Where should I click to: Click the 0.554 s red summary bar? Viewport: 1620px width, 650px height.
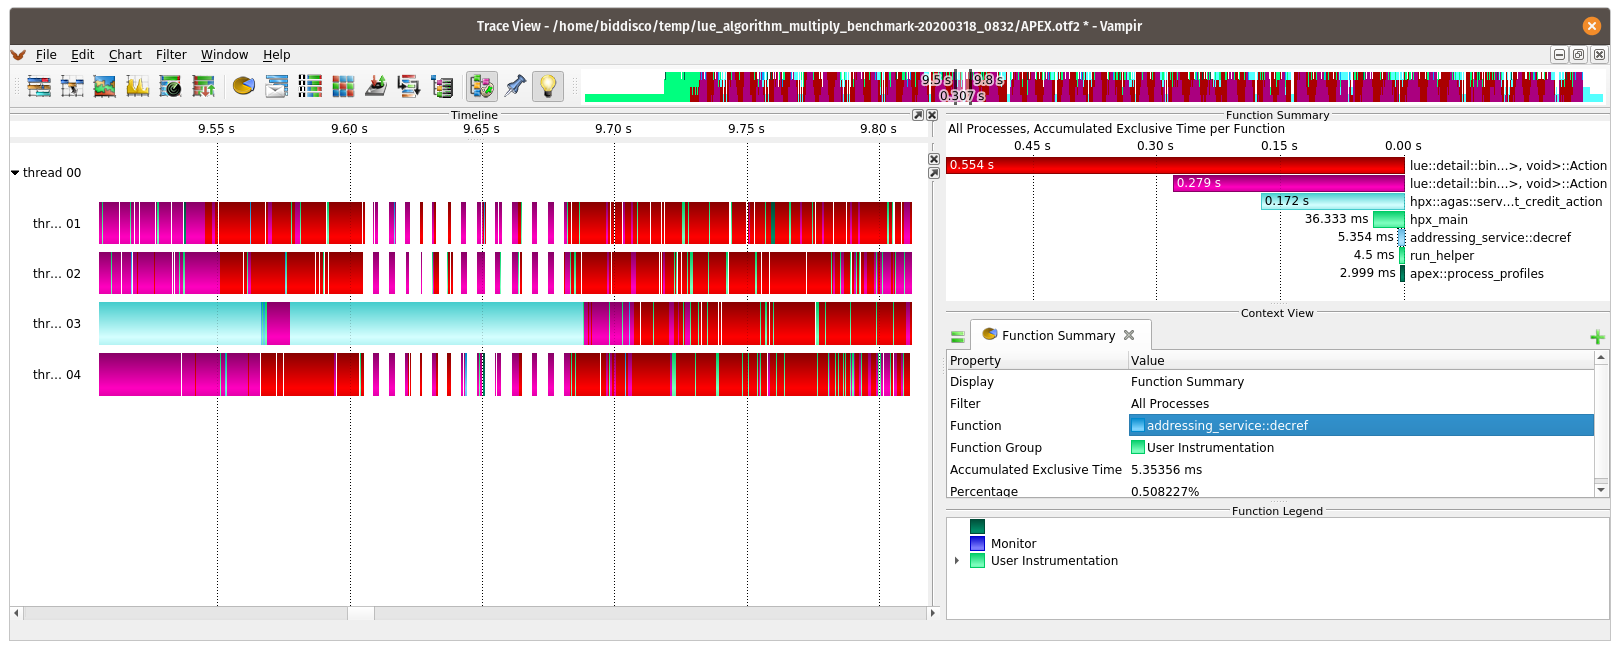(x=1175, y=165)
